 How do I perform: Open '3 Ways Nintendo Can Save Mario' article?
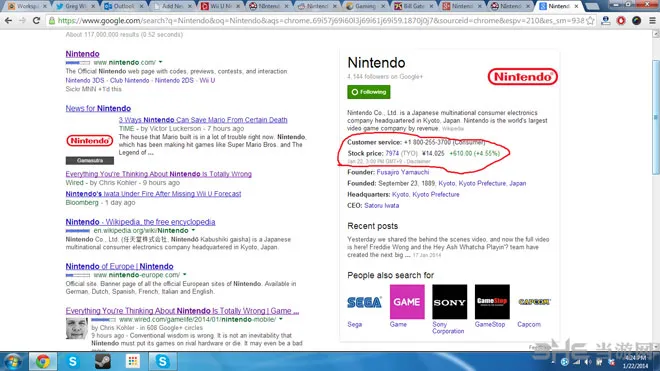point(203,120)
